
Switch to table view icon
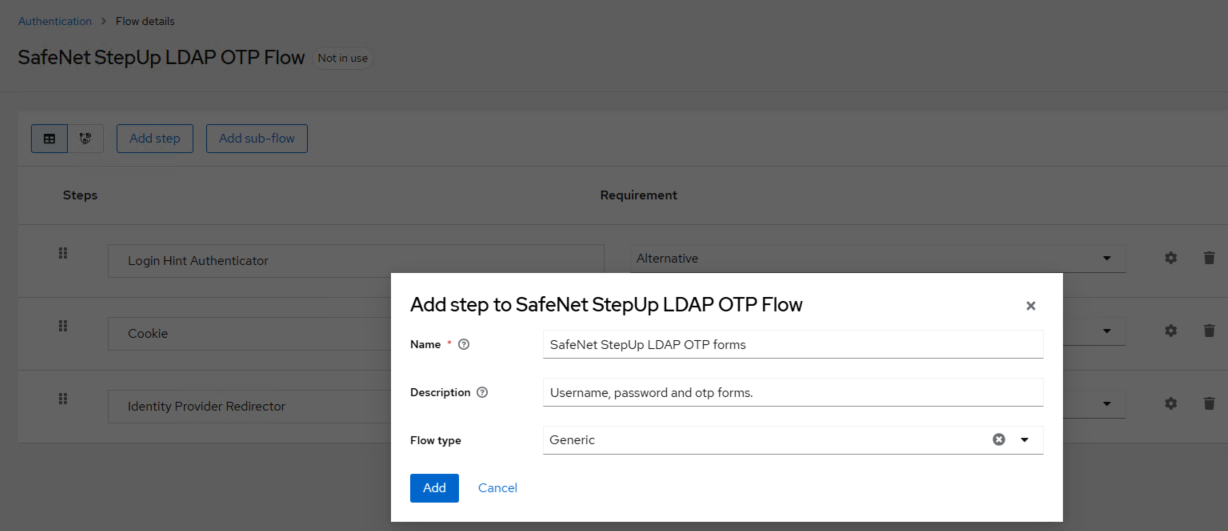[x=49, y=139]
